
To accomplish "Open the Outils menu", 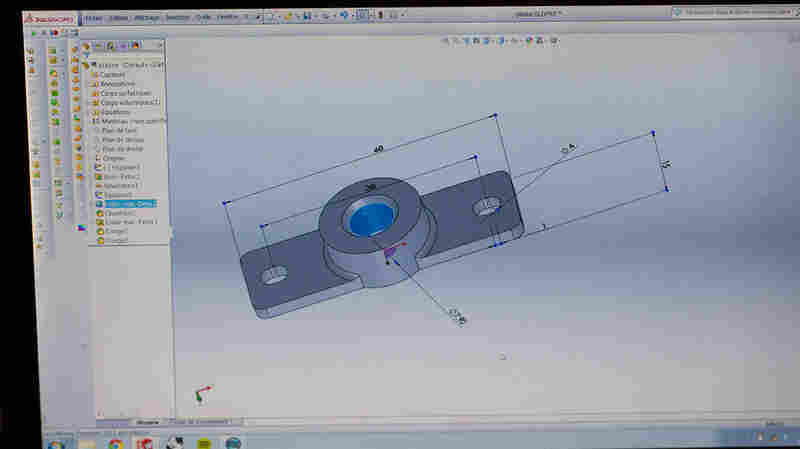I will (203, 18).
